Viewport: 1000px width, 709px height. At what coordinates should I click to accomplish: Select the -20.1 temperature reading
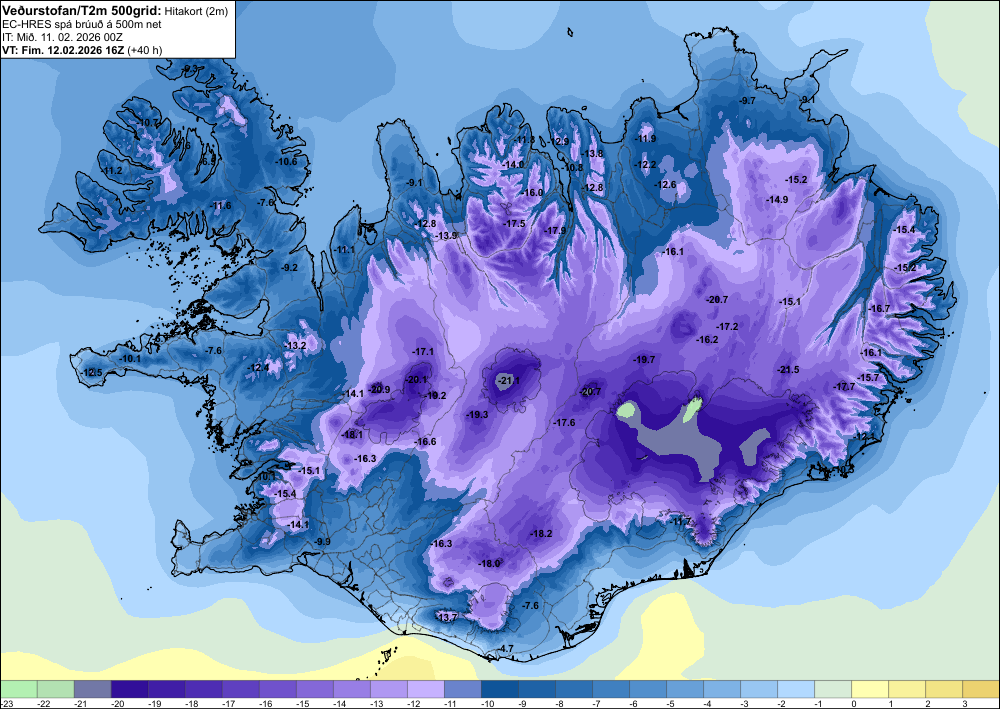coord(416,379)
